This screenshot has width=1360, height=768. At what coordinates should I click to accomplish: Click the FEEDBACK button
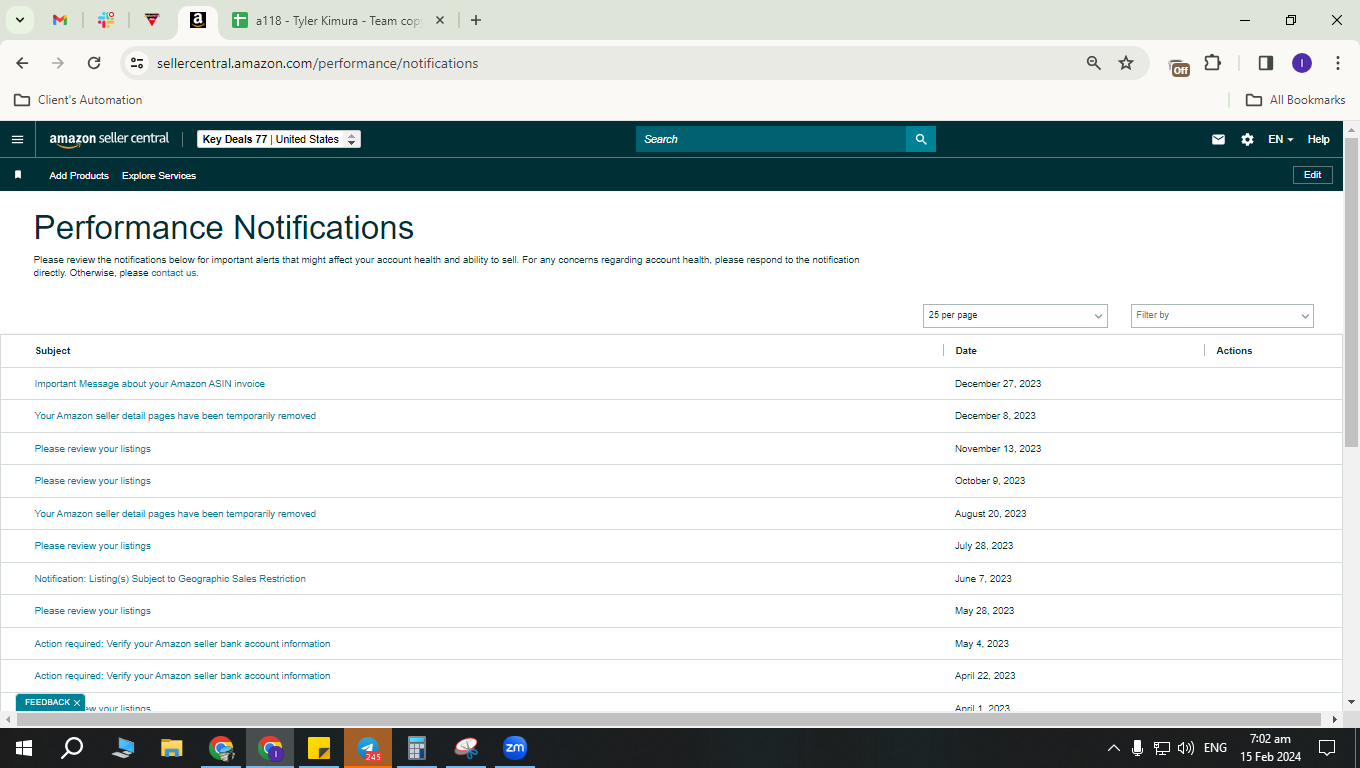click(47, 703)
